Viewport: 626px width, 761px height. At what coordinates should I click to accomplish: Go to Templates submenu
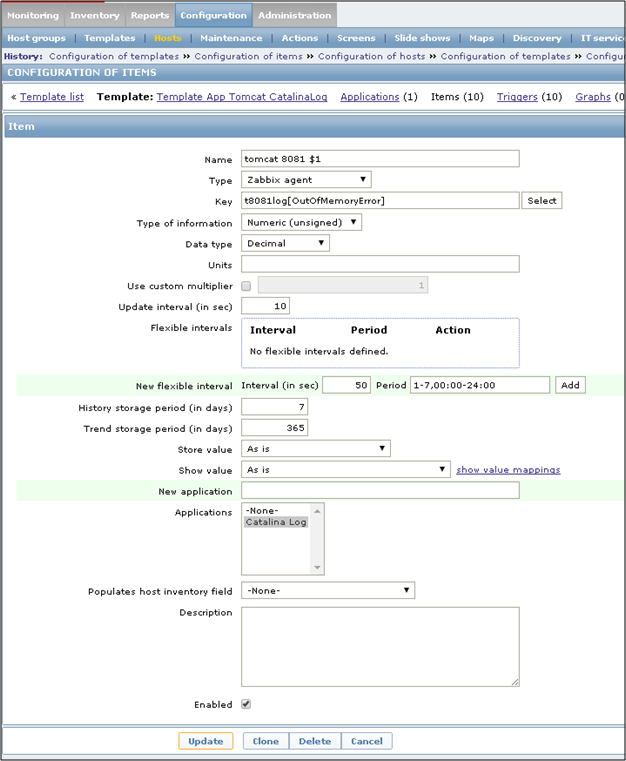click(110, 38)
